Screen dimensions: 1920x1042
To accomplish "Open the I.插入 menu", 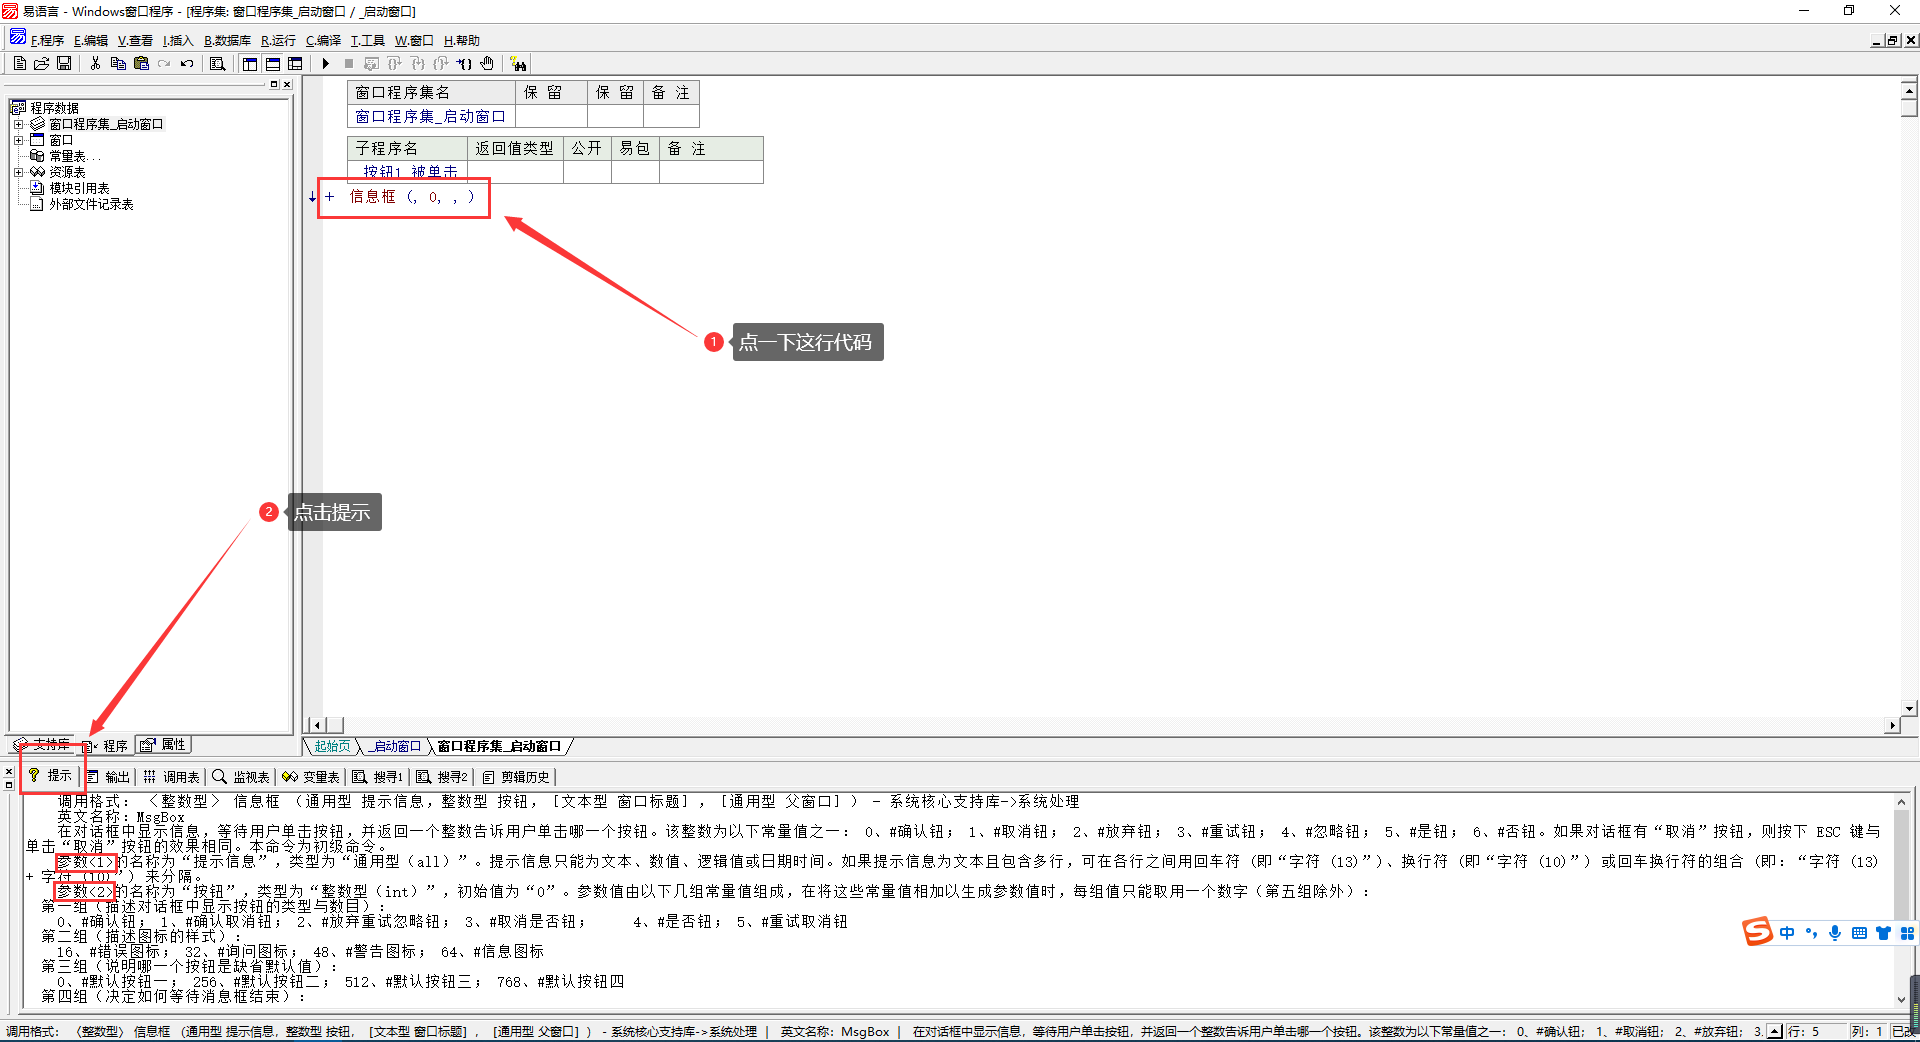I will (178, 40).
